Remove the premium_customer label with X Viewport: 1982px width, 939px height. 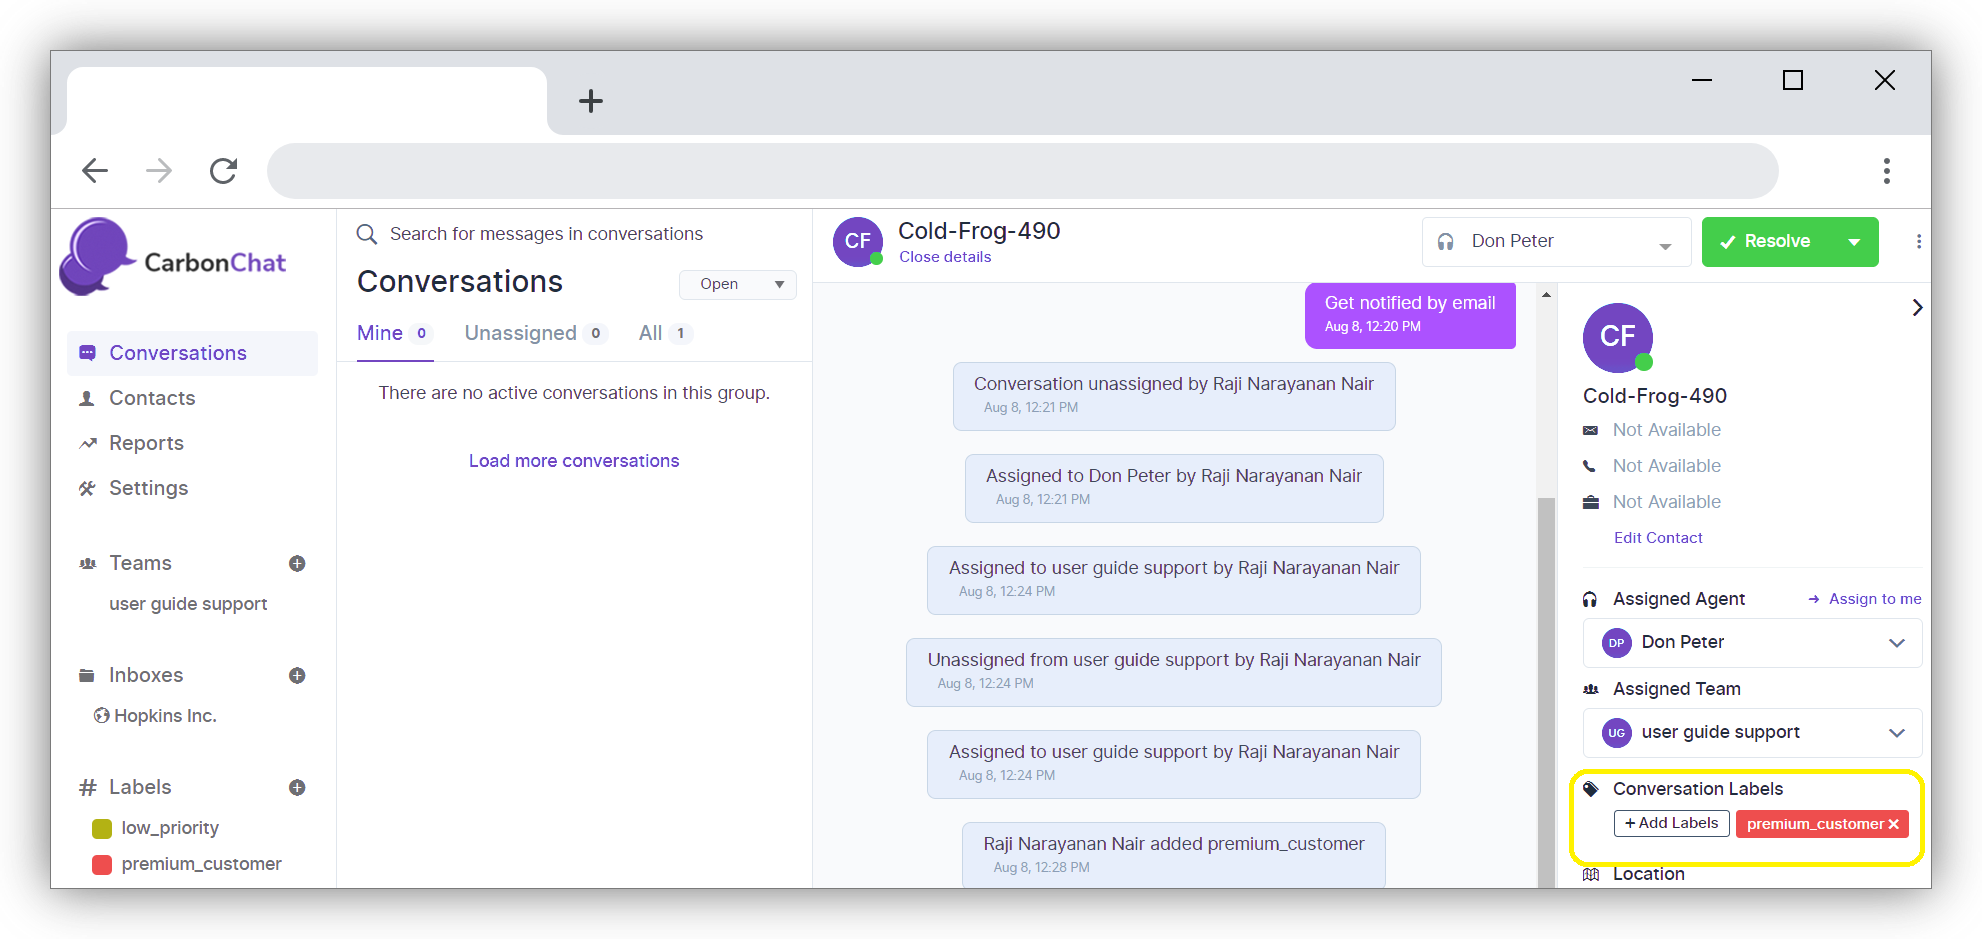pos(1893,824)
